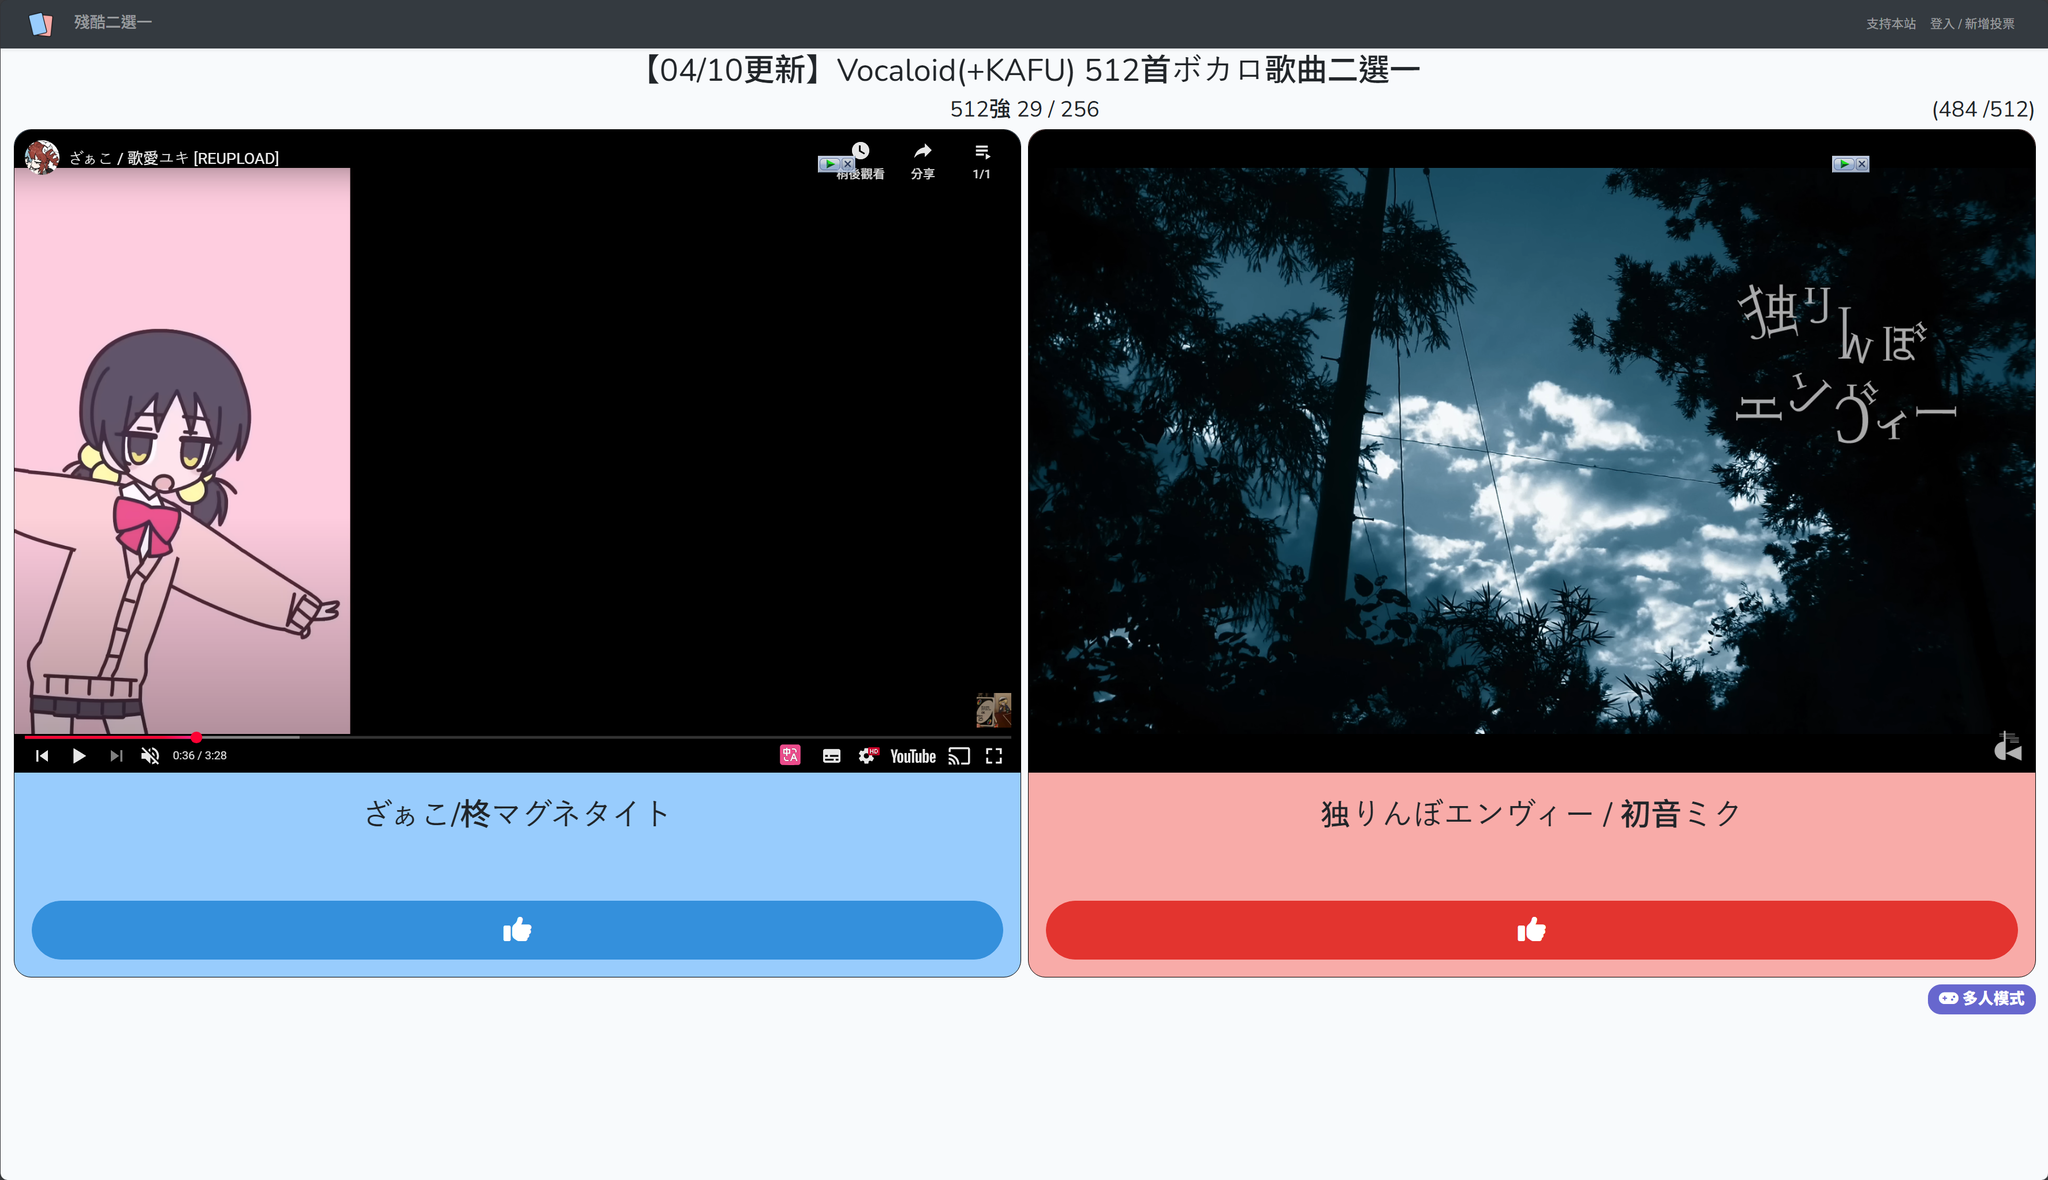Image resolution: width=2048 pixels, height=1180 pixels.
Task: Enter fullscreen on left video
Action: click(994, 756)
